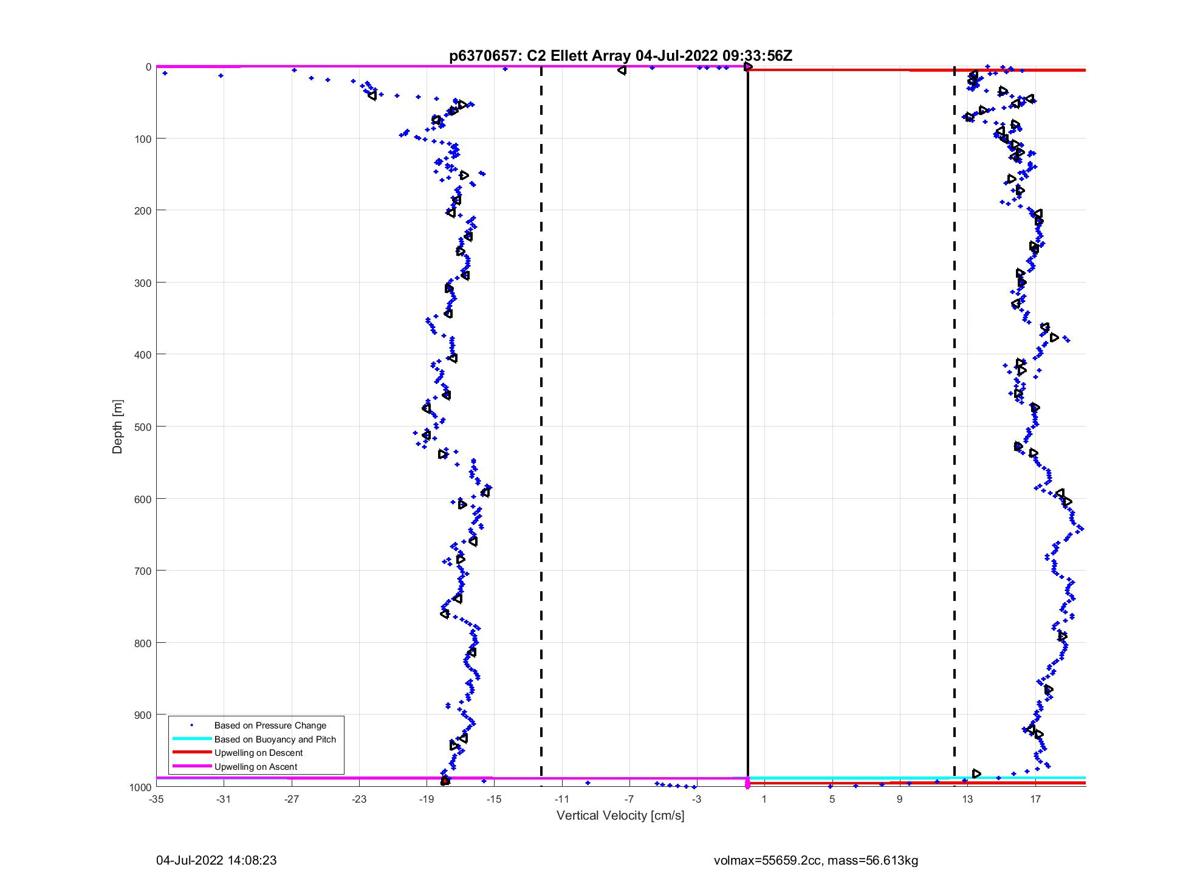Select the 'Upwelling on Ascent' legend entry

pyautogui.click(x=256, y=767)
